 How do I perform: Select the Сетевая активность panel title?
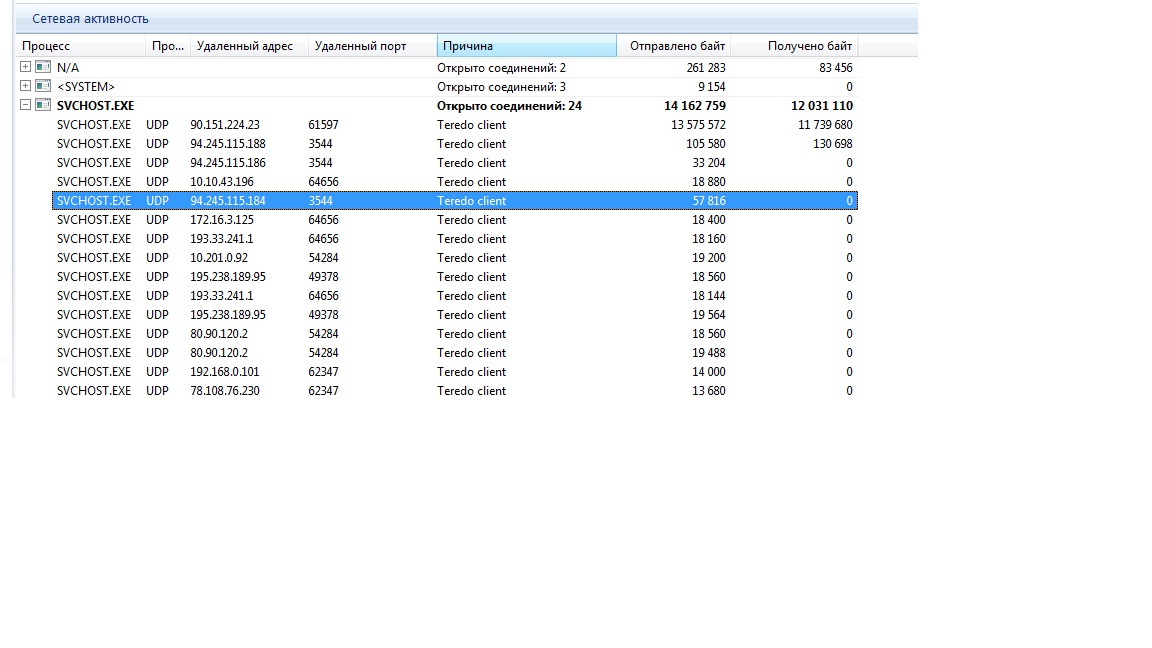pos(90,18)
